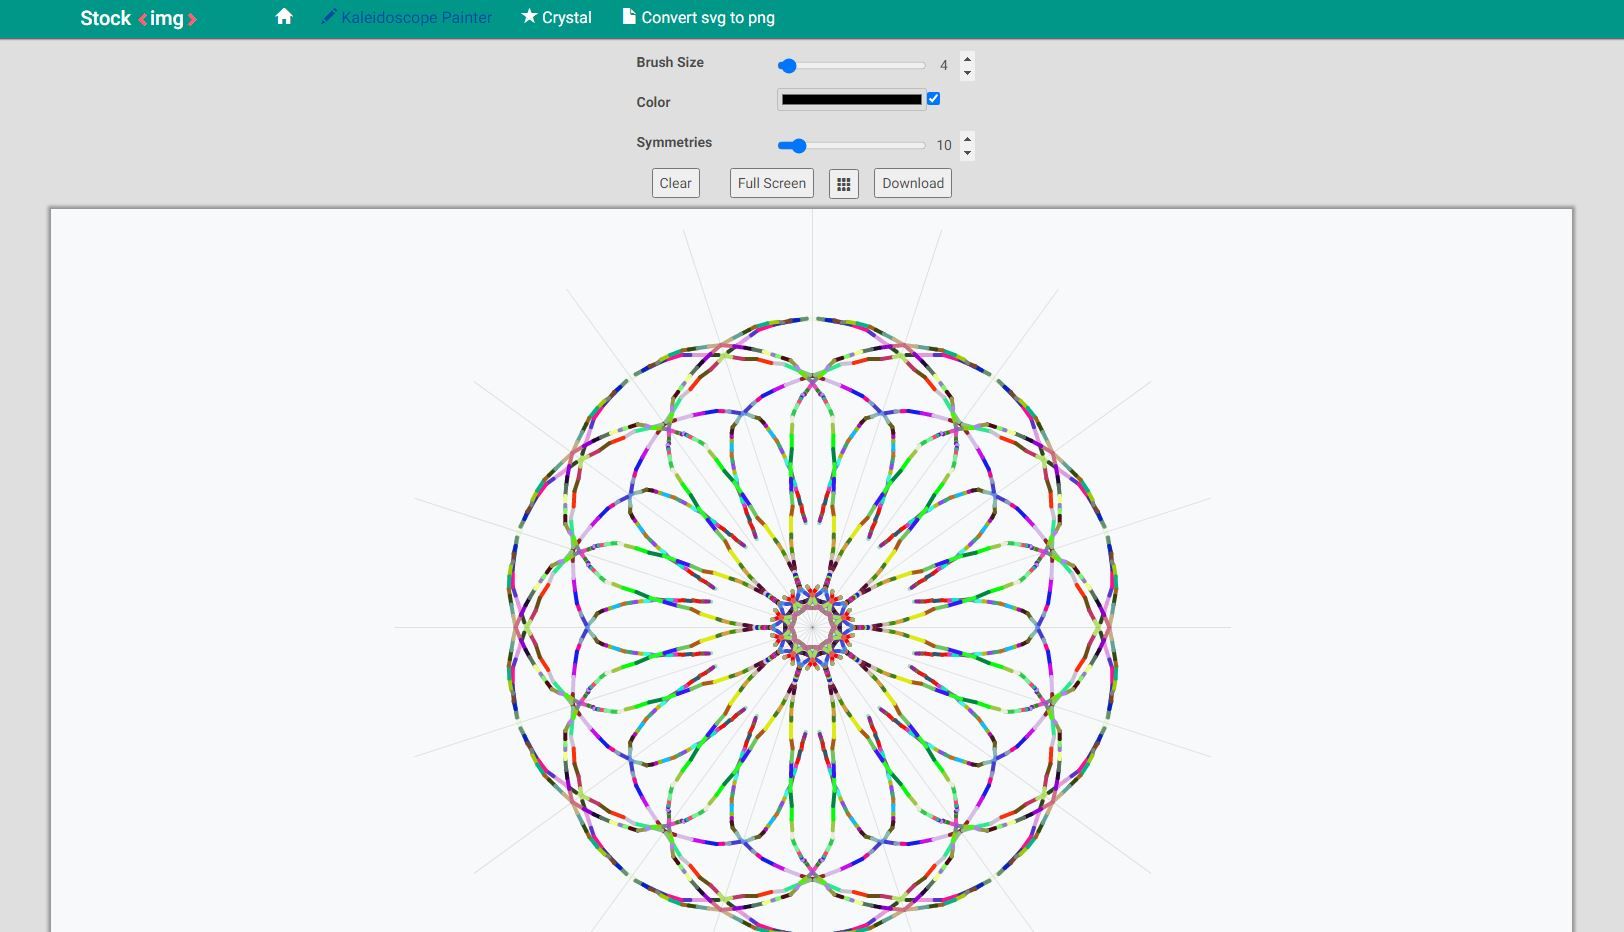Decrease Symmetries with the down stepper arrow

coord(967,153)
